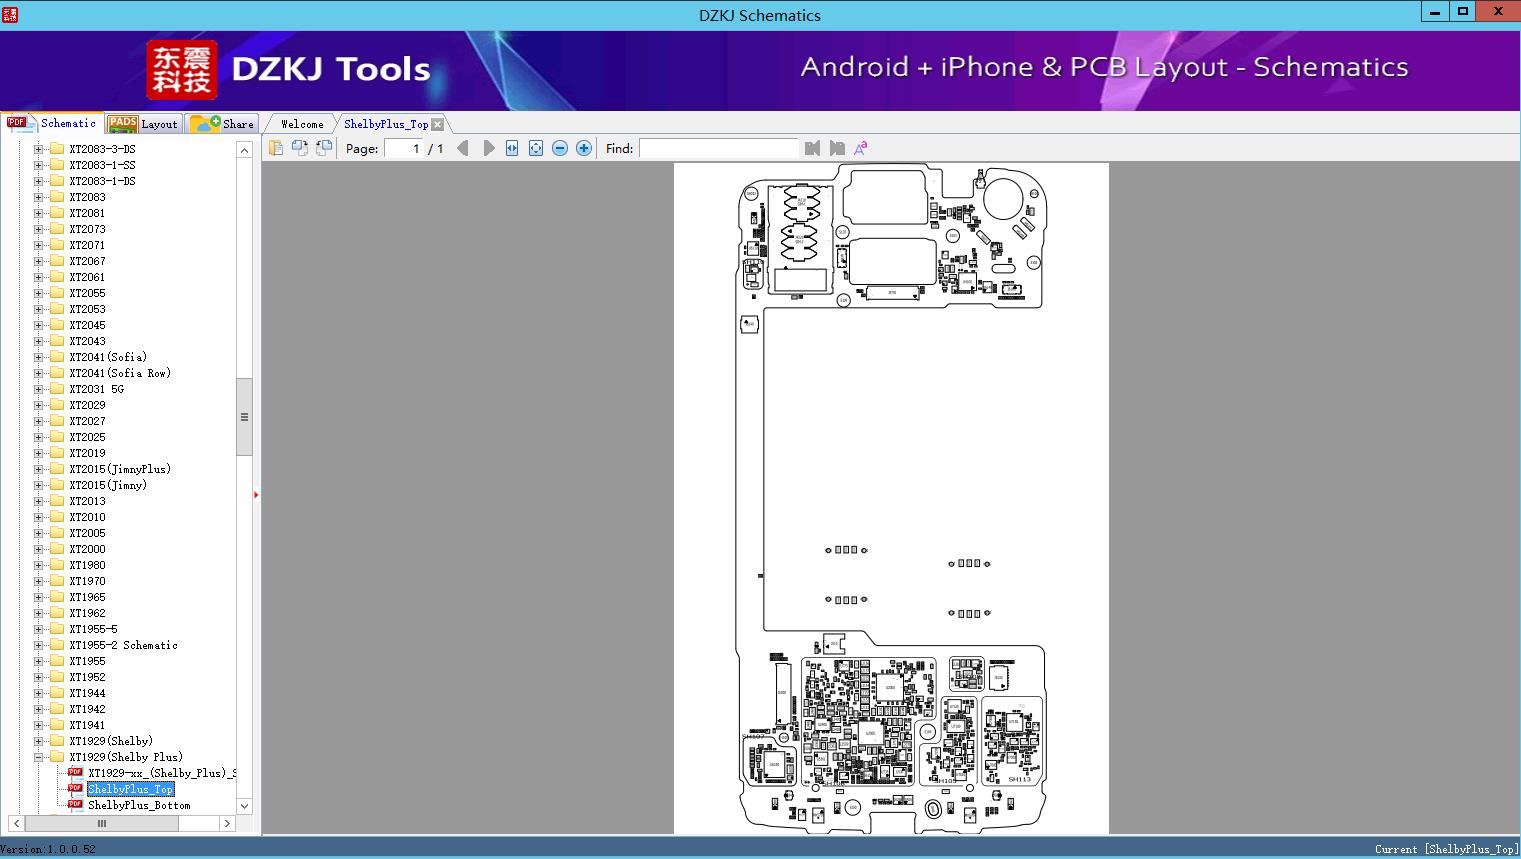The width and height of the screenshot is (1521, 859).
Task: Expand the XT1944 folder node
Action: coord(38,693)
